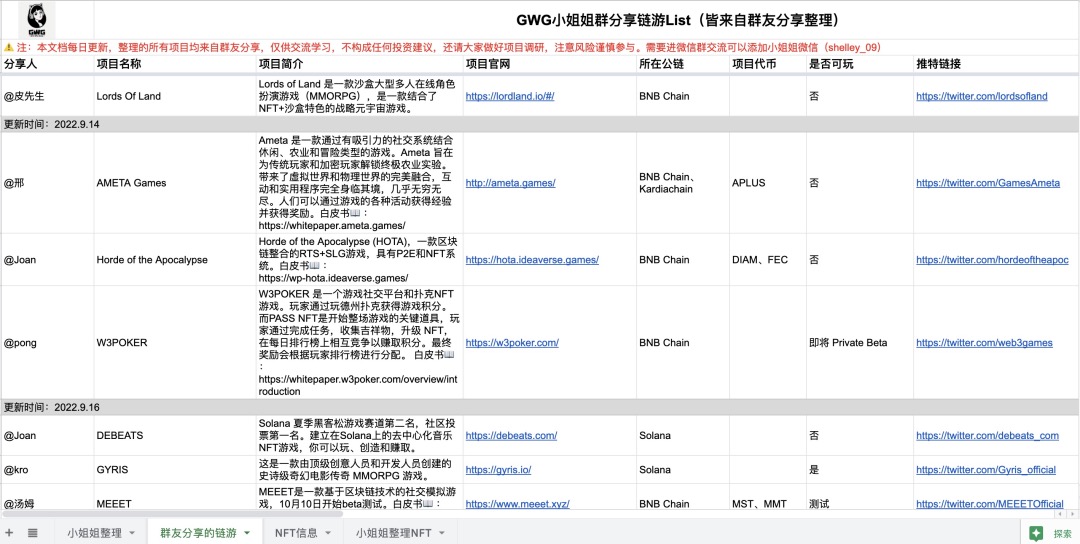This screenshot has width=1080, height=544.
Task: Open the ameta.games website link
Action: [x=510, y=183]
